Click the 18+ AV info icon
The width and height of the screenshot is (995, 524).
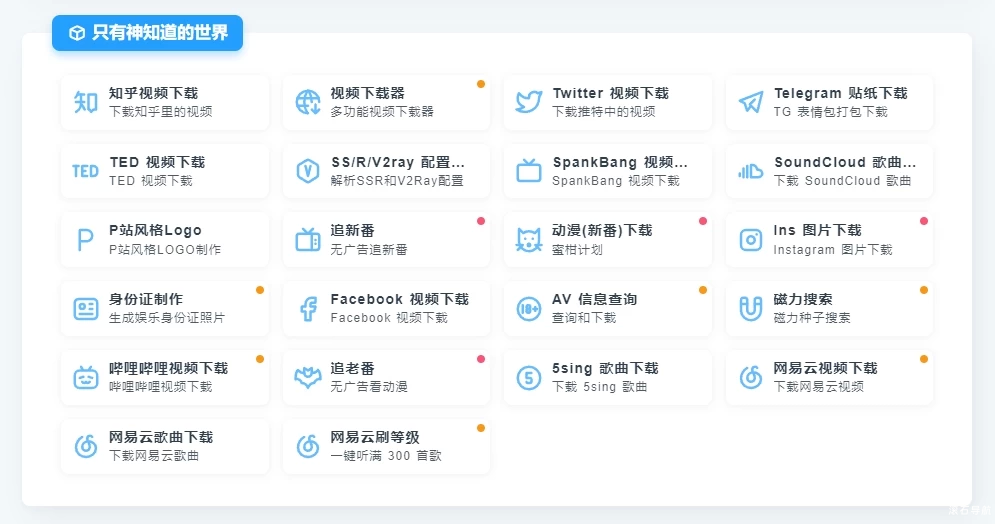pyautogui.click(x=529, y=308)
